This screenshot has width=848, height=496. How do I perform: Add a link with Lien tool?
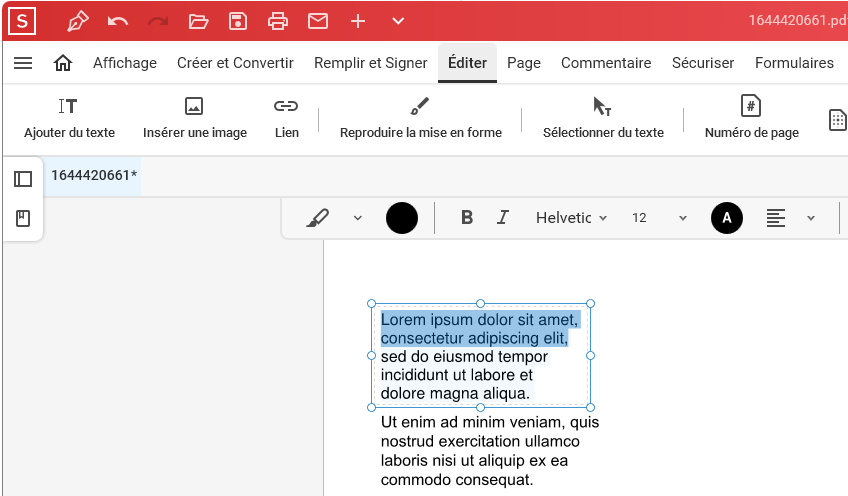[286, 118]
